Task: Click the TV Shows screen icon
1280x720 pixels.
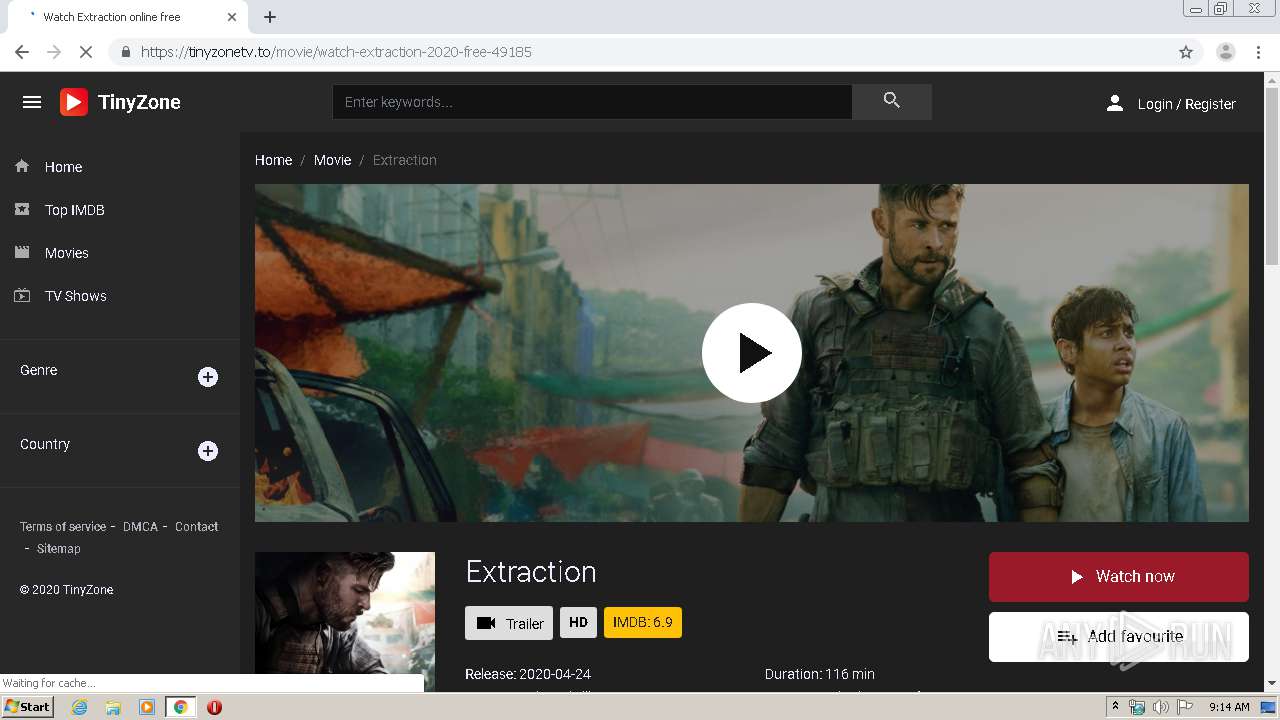Action: (22, 295)
